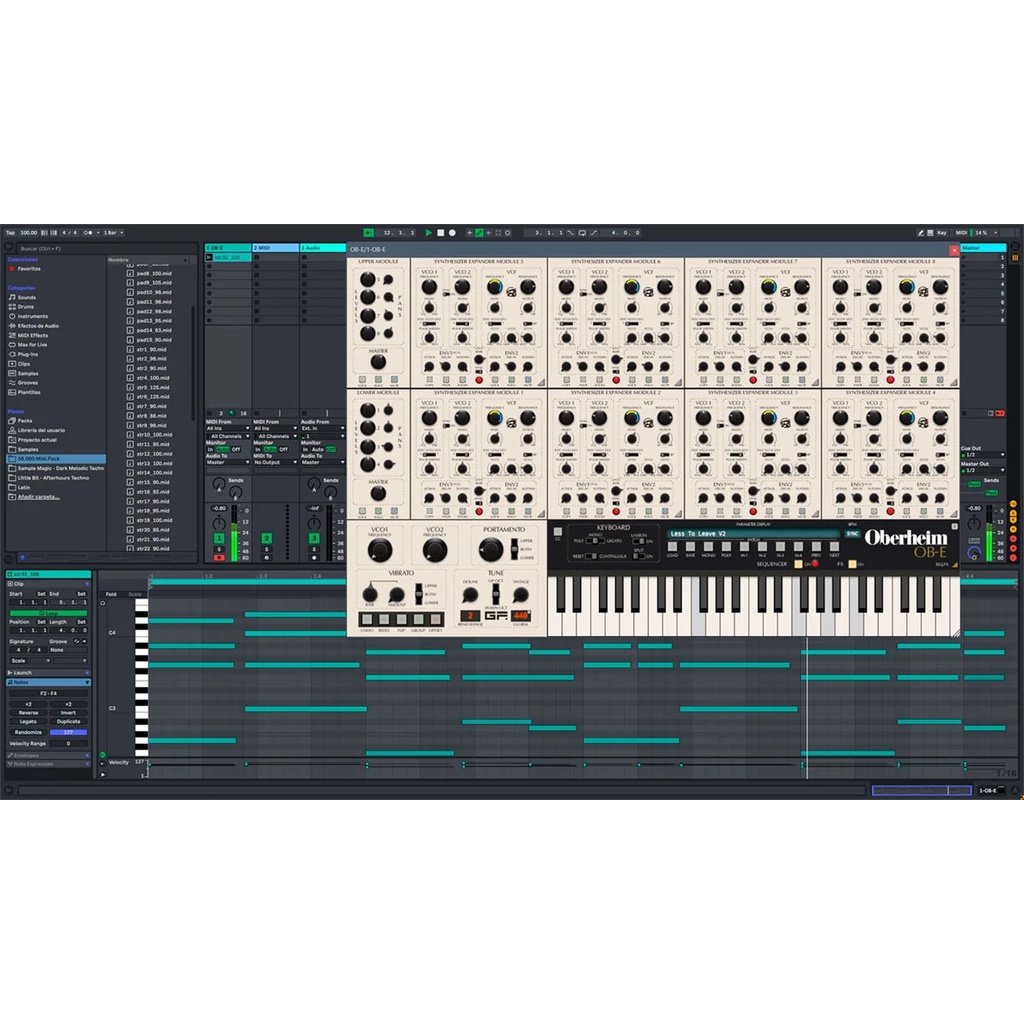This screenshot has width=1024, height=1024.
Task: Solo track 1 with S button
Action: pos(219,549)
